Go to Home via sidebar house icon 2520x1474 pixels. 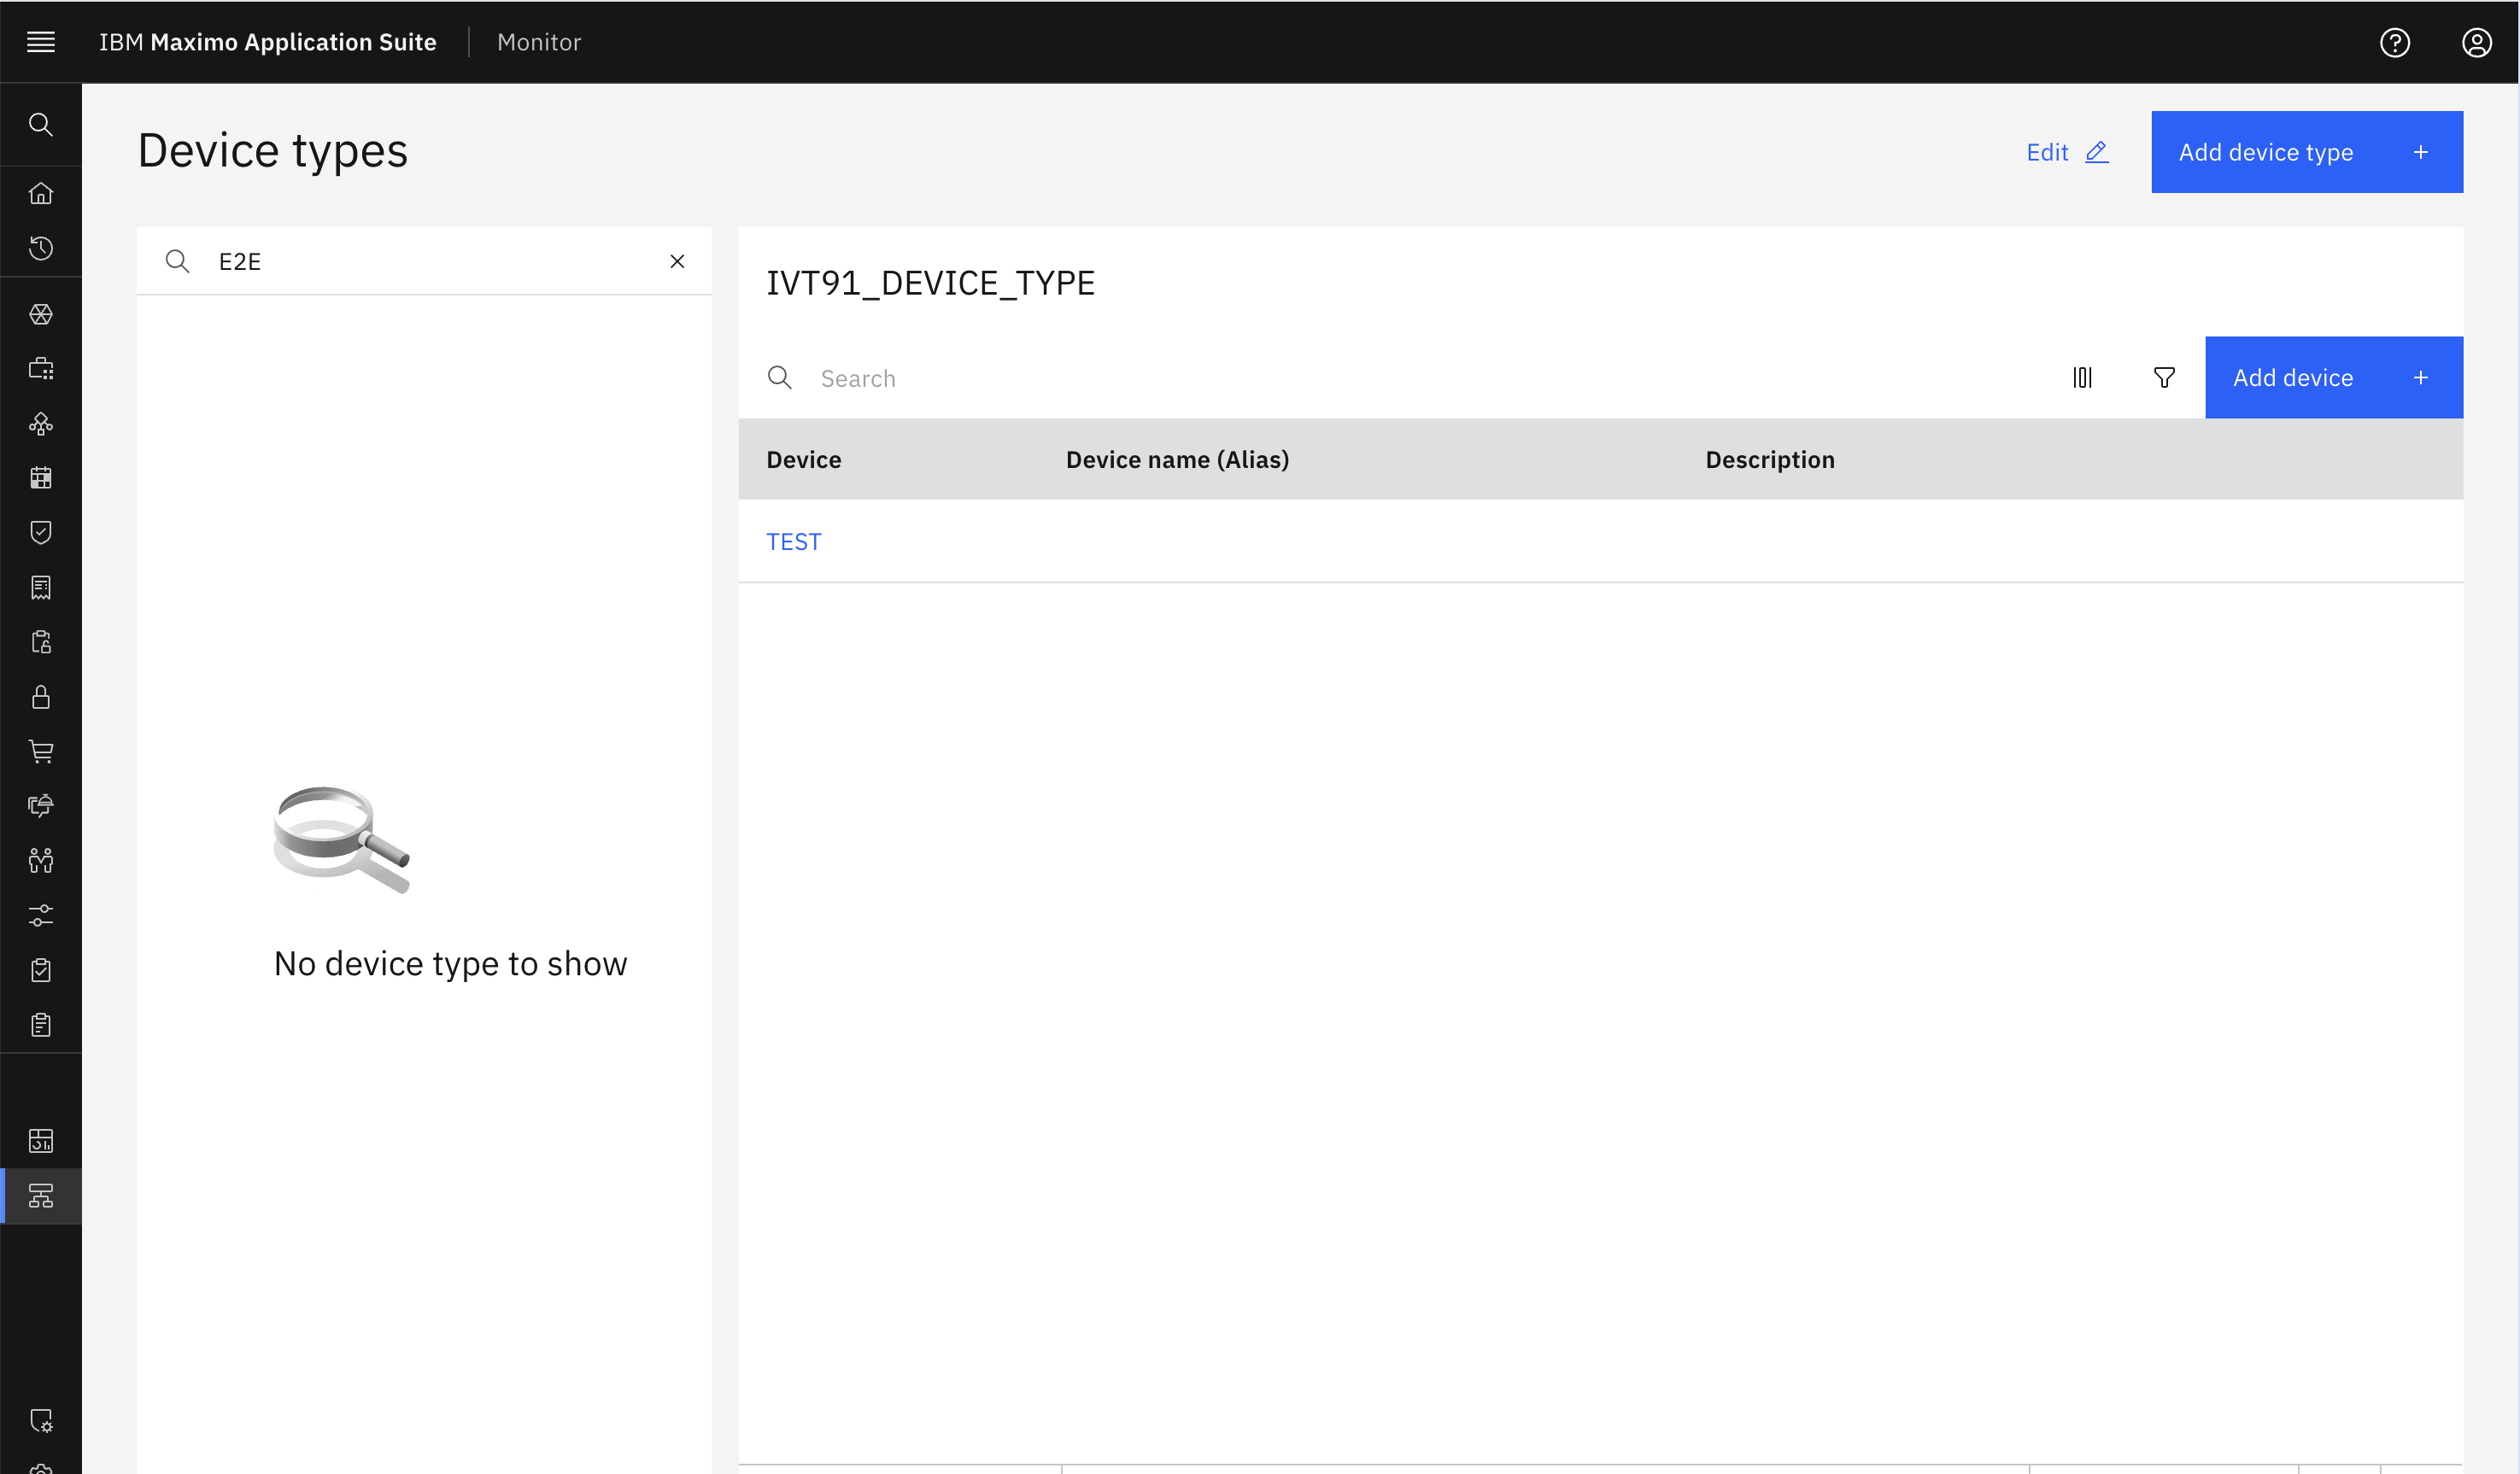point(41,193)
